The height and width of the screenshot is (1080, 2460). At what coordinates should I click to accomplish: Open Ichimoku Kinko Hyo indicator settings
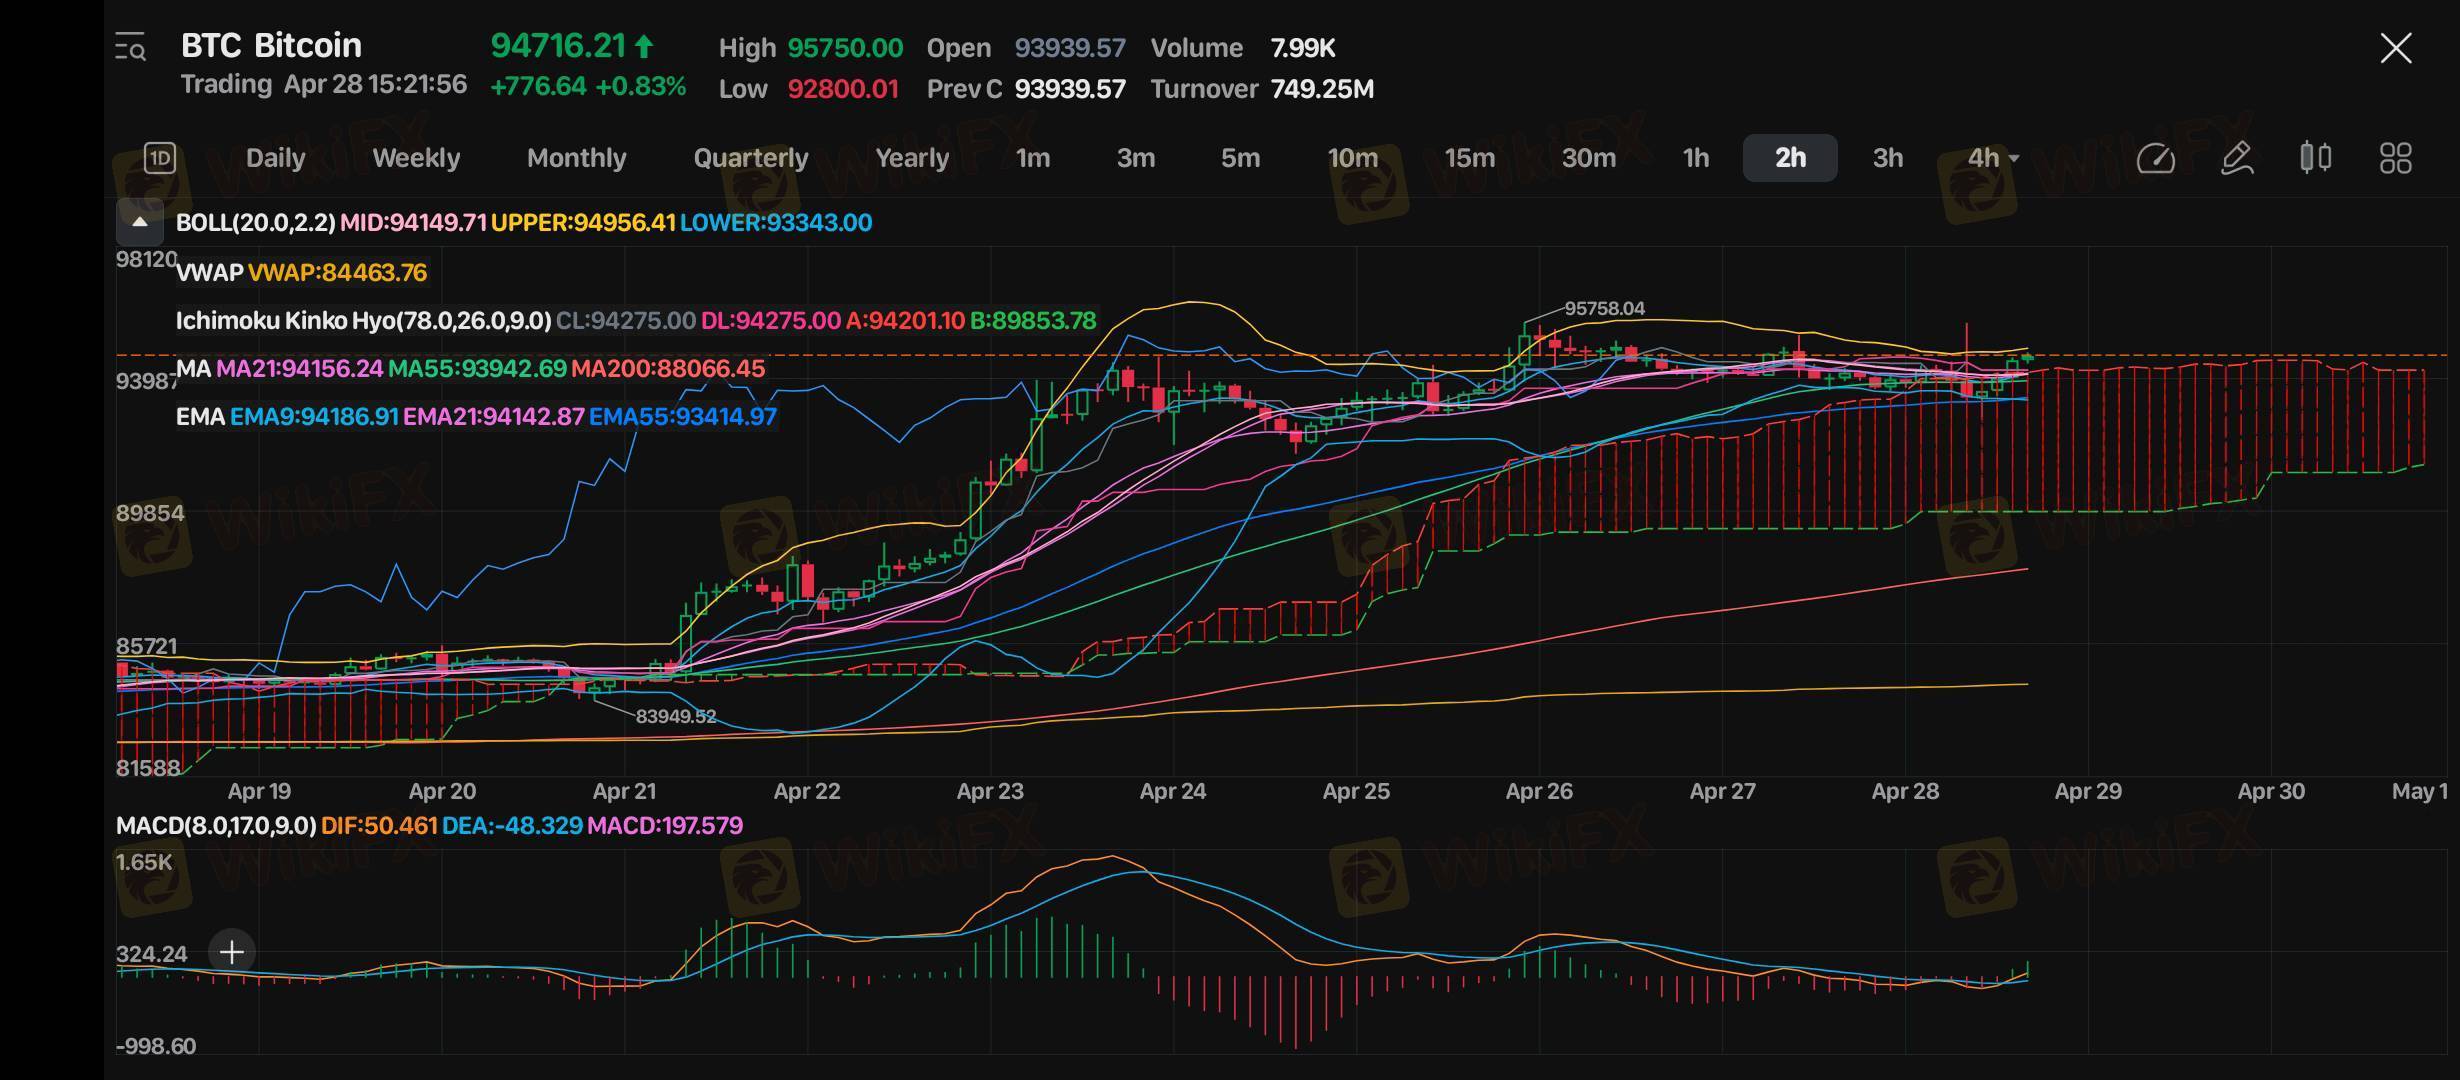[363, 321]
